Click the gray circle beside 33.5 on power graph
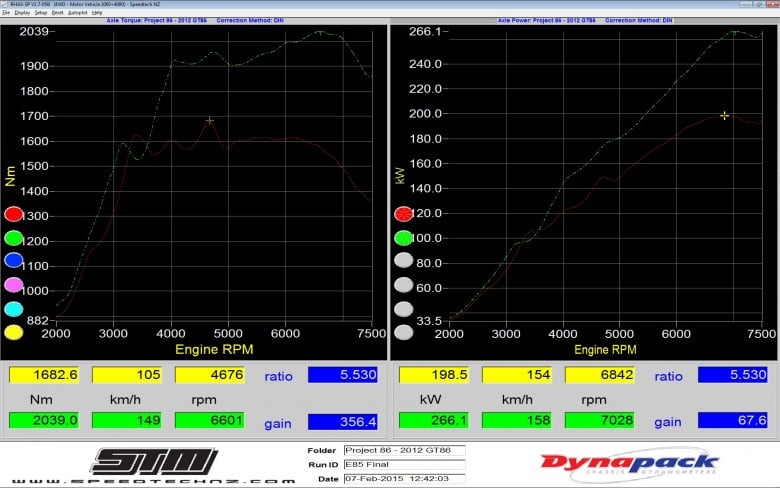 coord(403,309)
